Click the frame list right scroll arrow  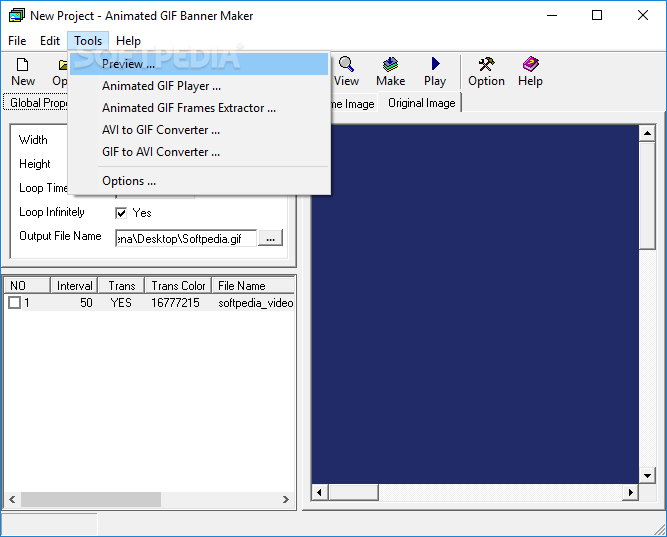(286, 500)
